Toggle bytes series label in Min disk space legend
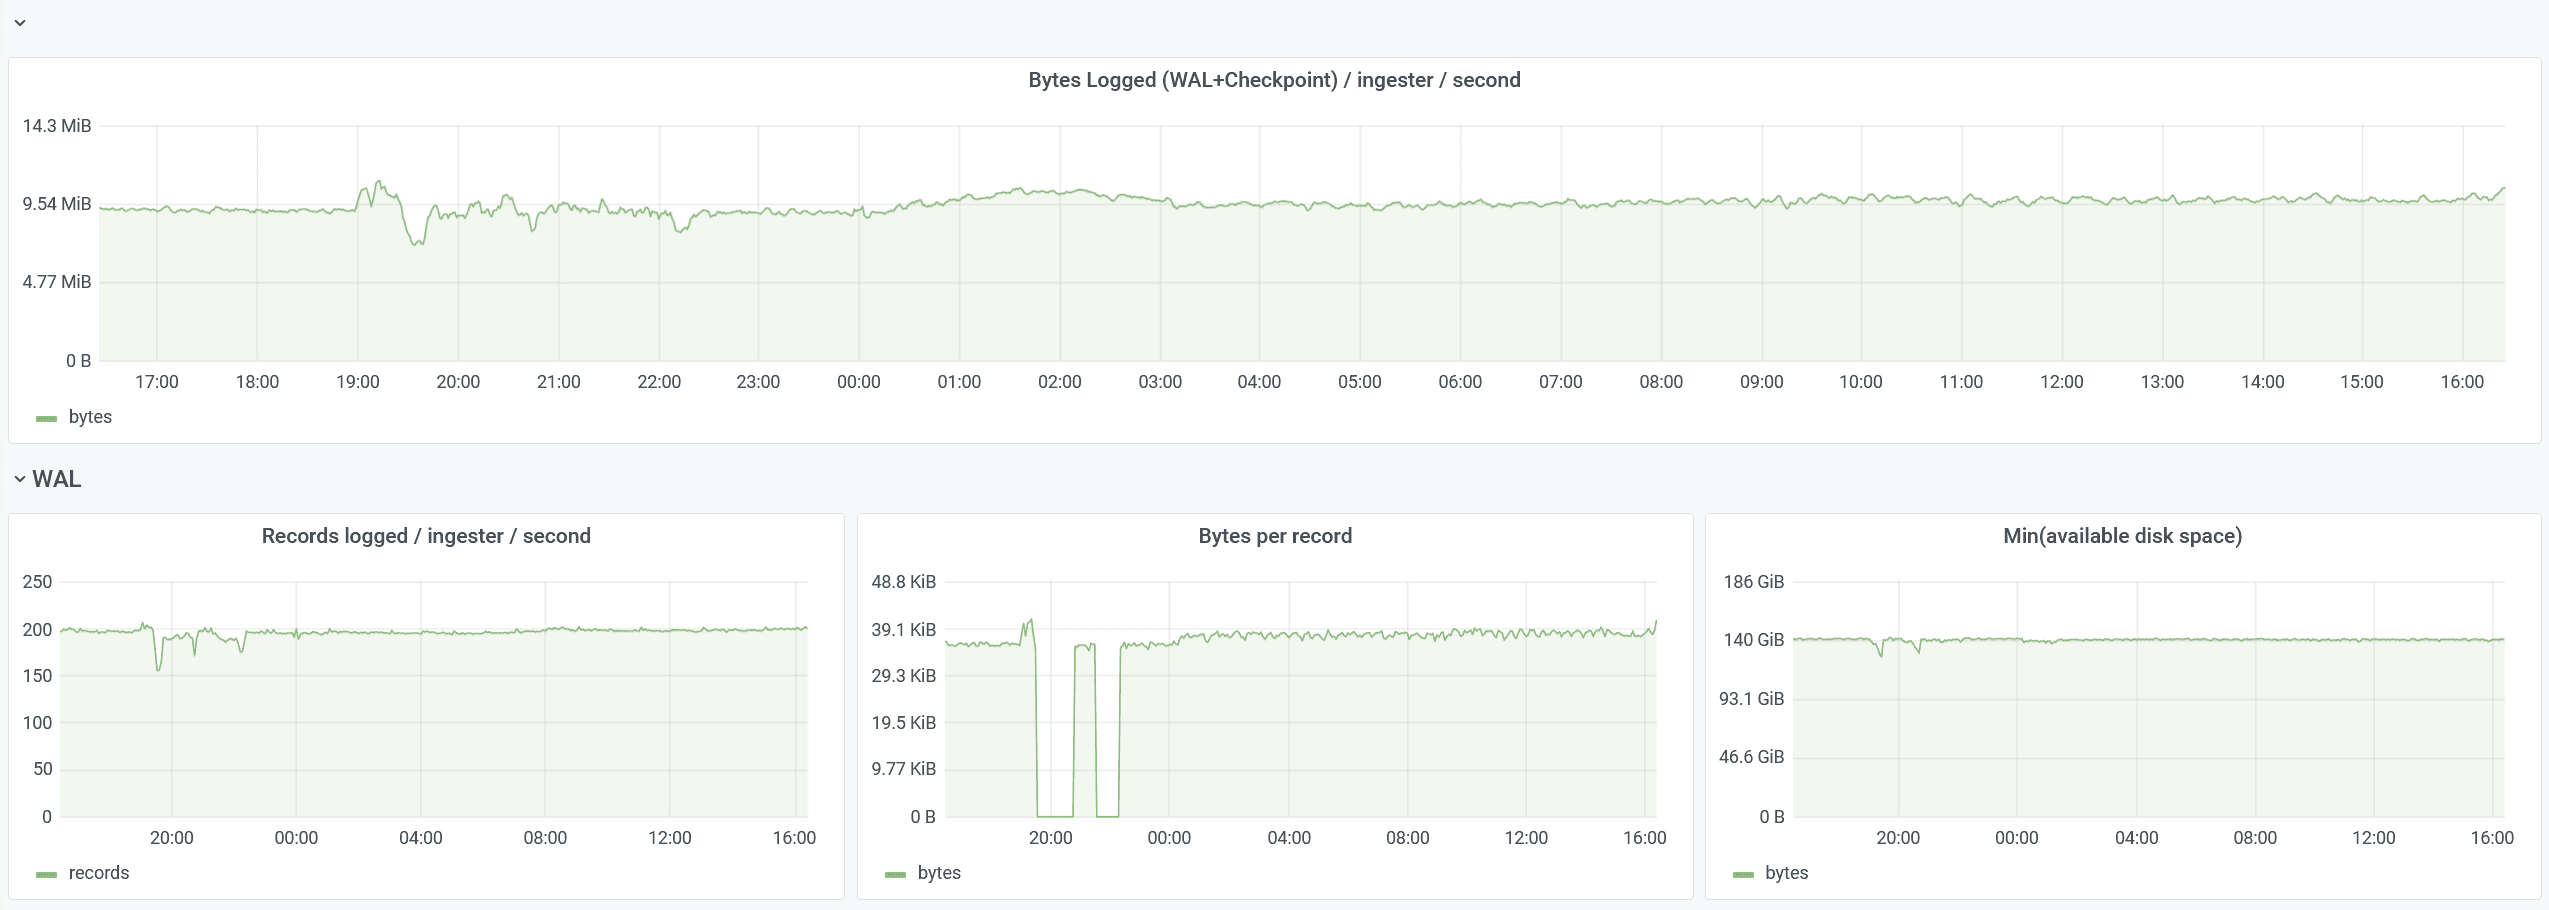Image resolution: width=2549 pixels, height=910 pixels. pyautogui.click(x=1786, y=873)
